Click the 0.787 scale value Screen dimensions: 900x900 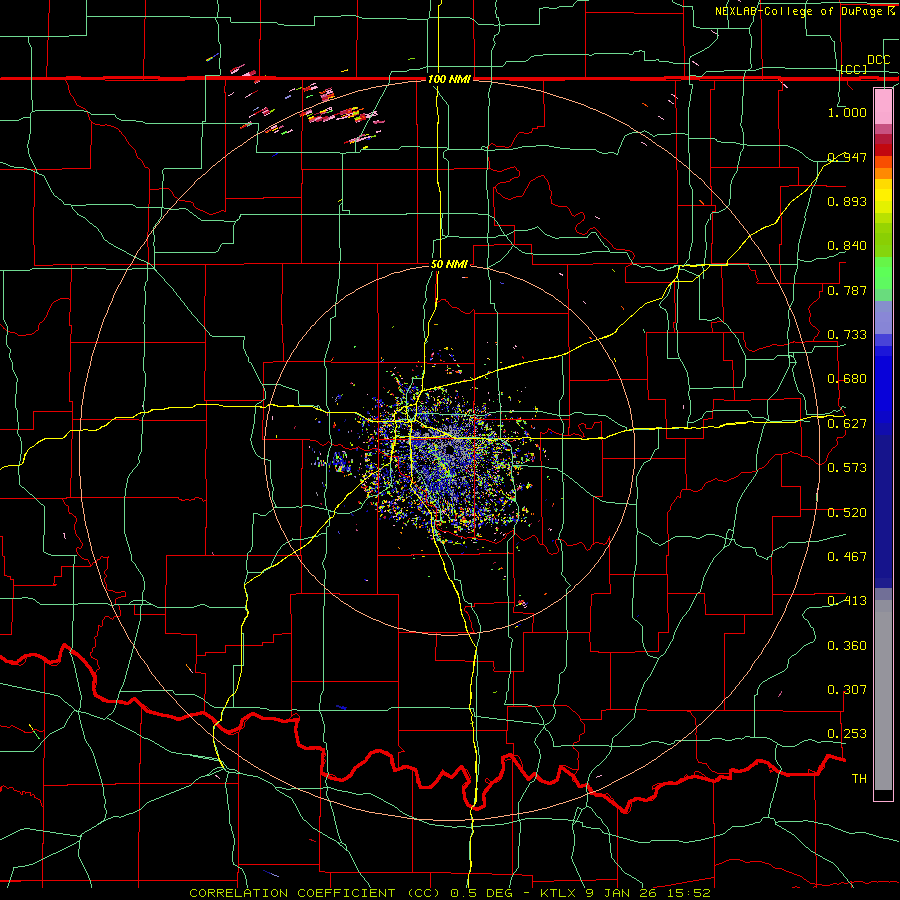click(847, 290)
